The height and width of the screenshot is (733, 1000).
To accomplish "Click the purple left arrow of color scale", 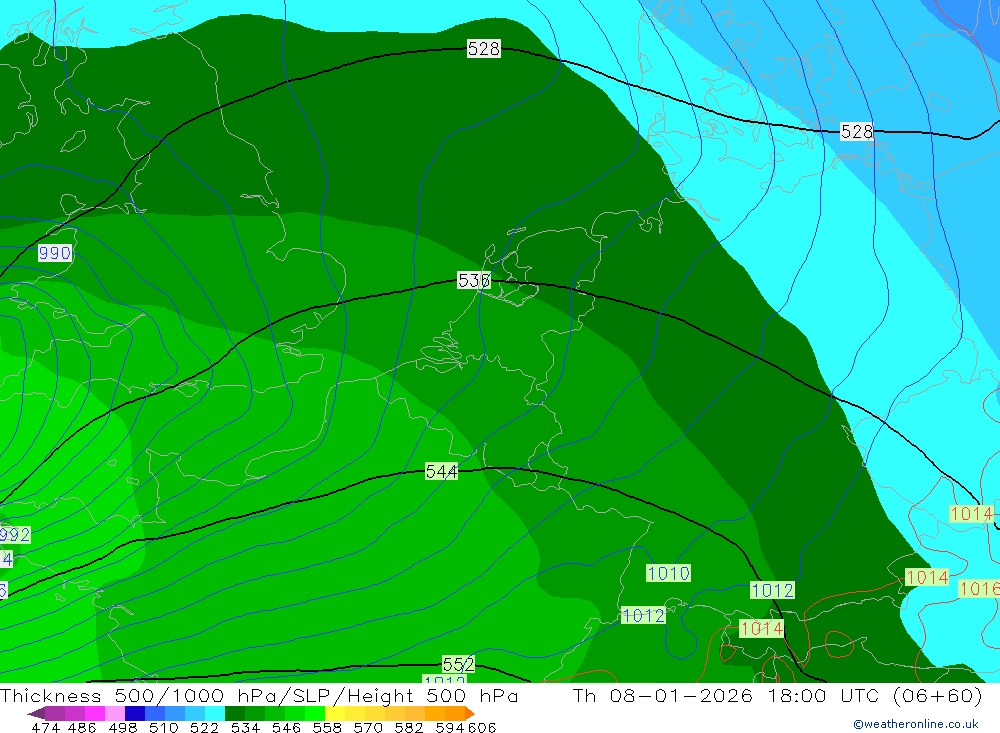I will coord(35,714).
